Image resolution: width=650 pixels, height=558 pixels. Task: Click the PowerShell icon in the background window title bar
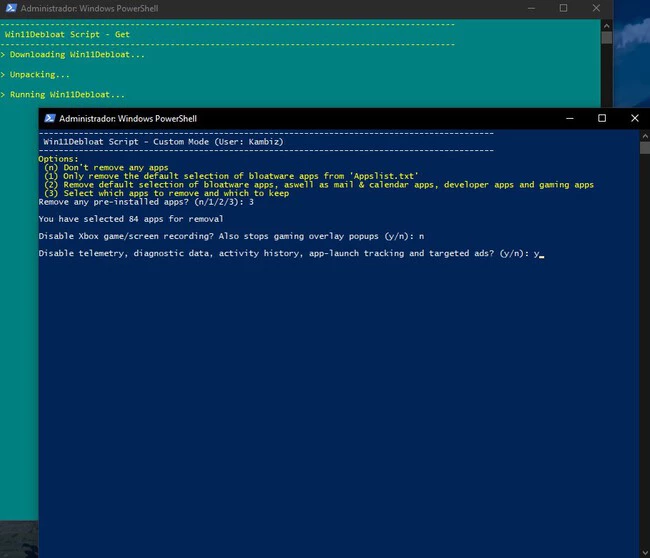pyautogui.click(x=10, y=8)
